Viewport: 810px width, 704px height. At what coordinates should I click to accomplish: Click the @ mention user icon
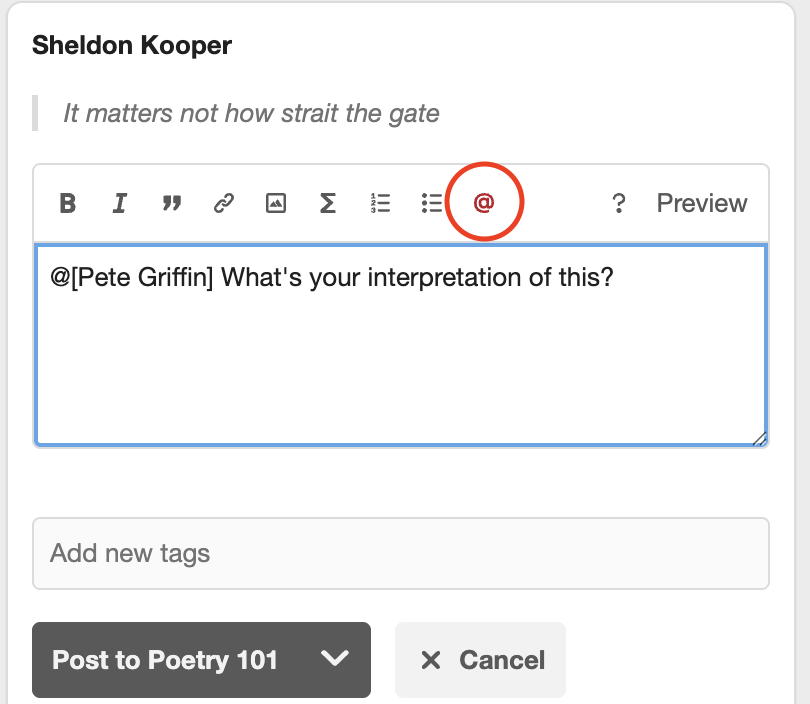(x=484, y=204)
